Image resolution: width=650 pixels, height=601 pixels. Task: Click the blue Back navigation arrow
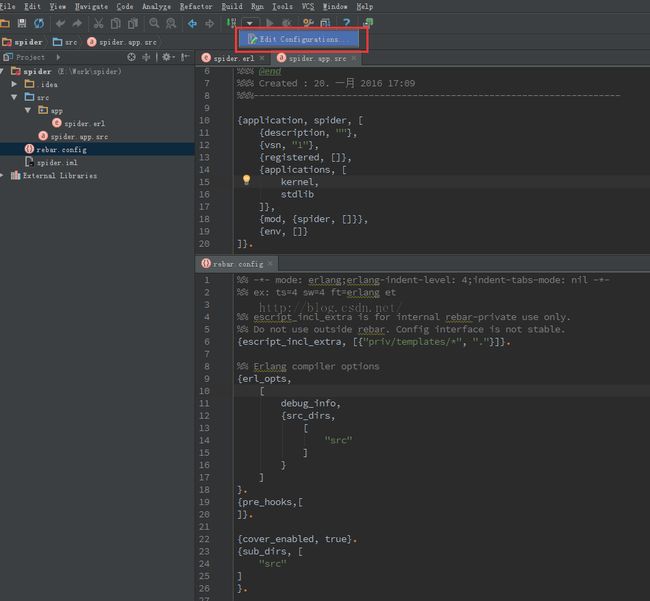(192, 24)
